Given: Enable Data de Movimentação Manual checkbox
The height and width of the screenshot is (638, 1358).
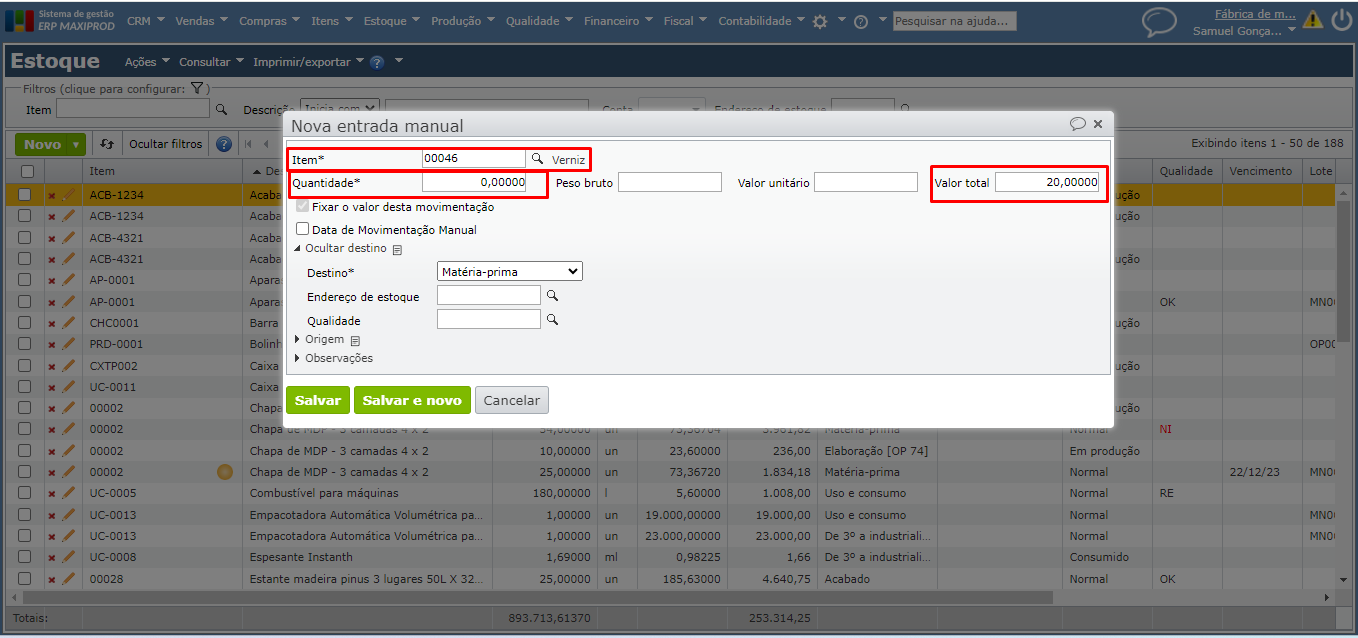Looking at the screenshot, I should coord(302,229).
